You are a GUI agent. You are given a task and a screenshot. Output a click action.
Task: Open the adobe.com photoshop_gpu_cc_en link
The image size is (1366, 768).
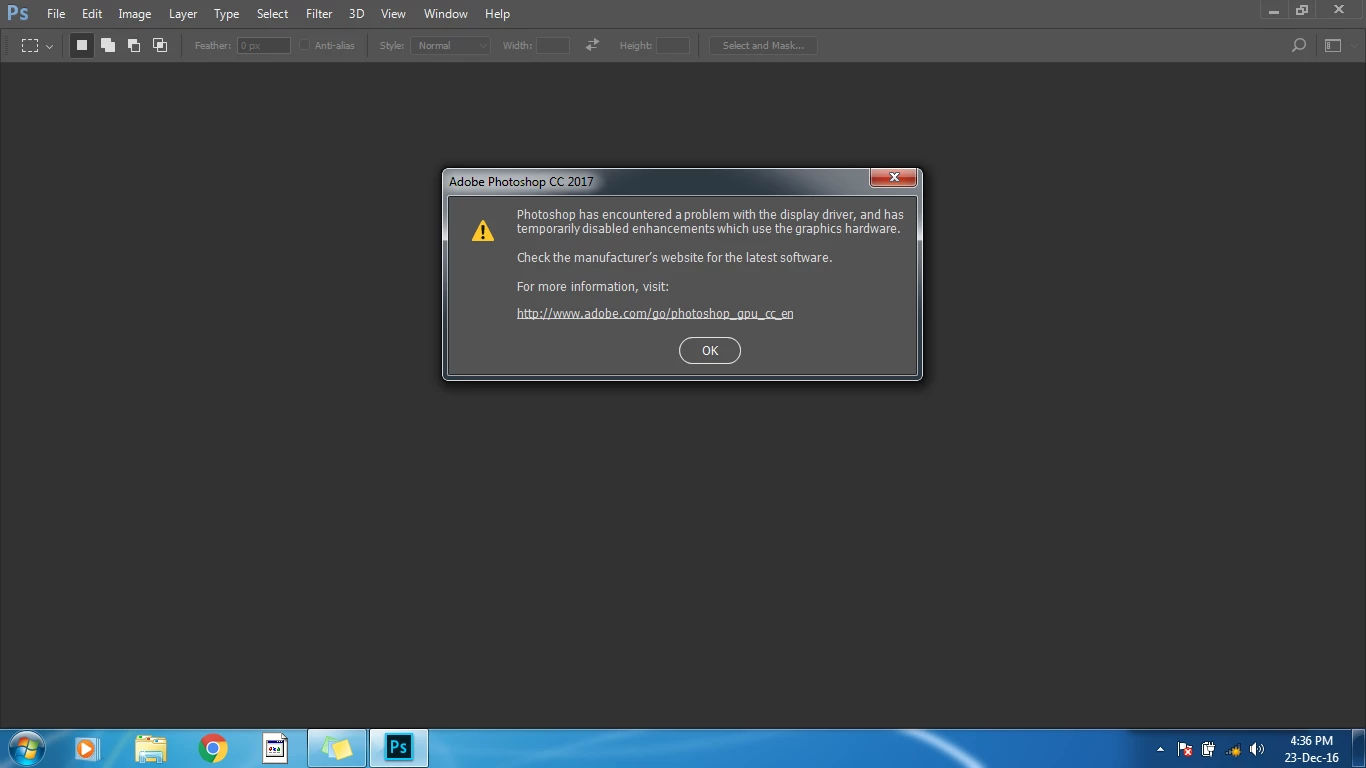click(x=655, y=313)
